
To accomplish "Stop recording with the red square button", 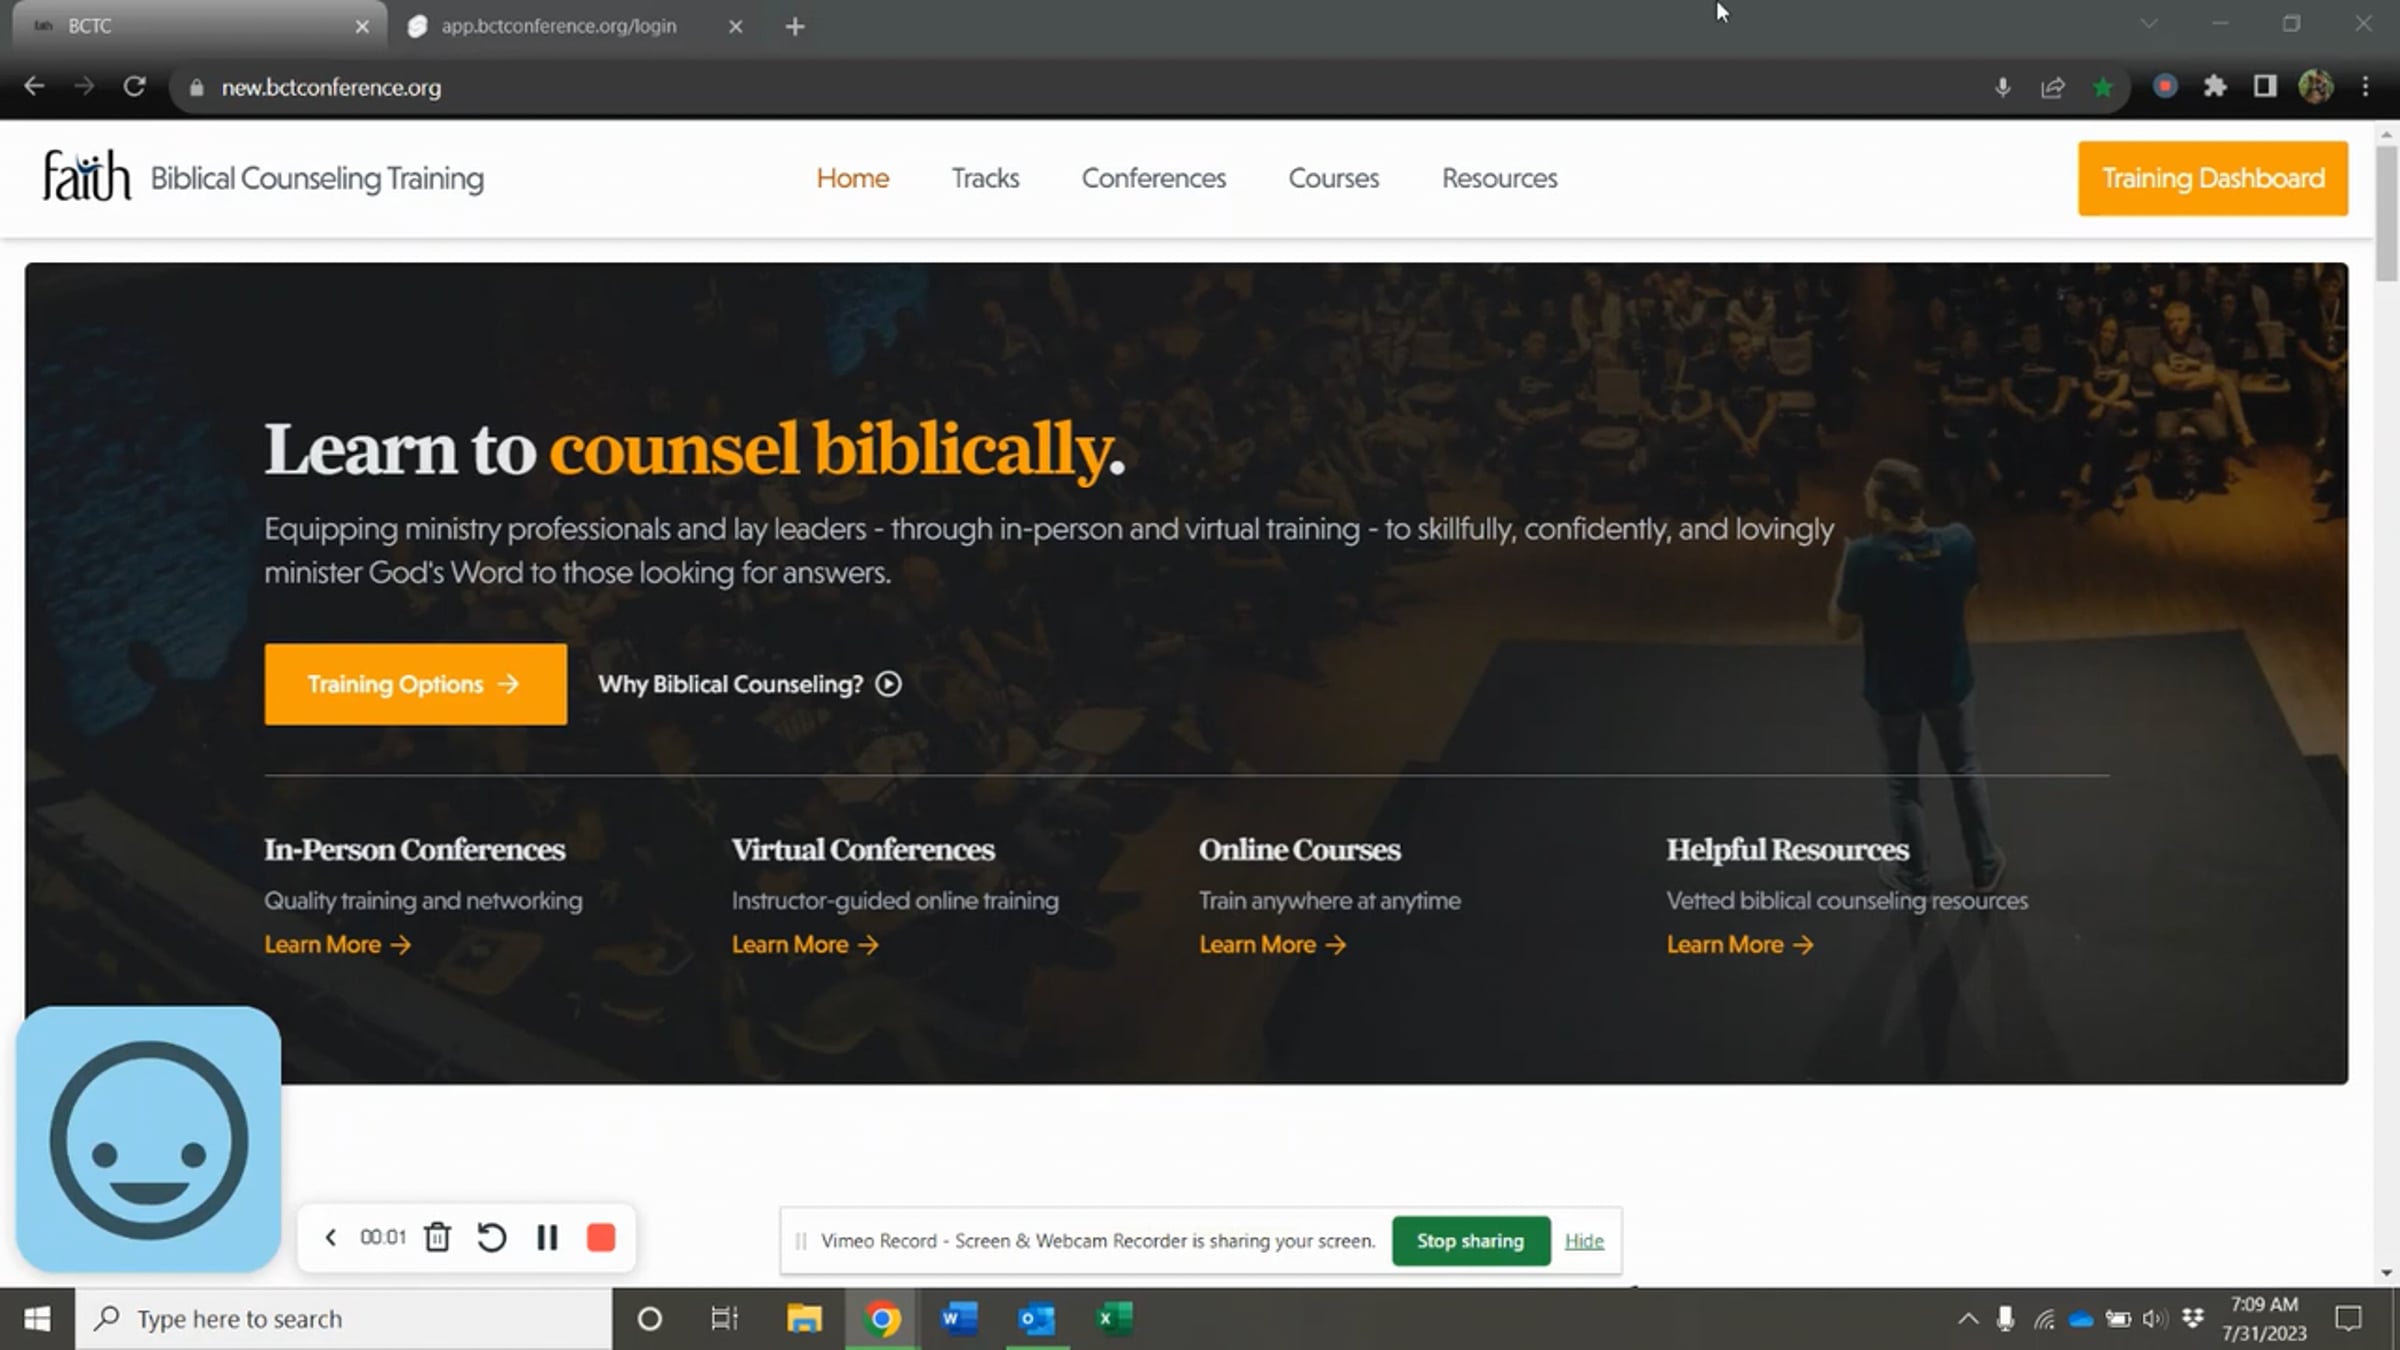I will click(x=601, y=1238).
